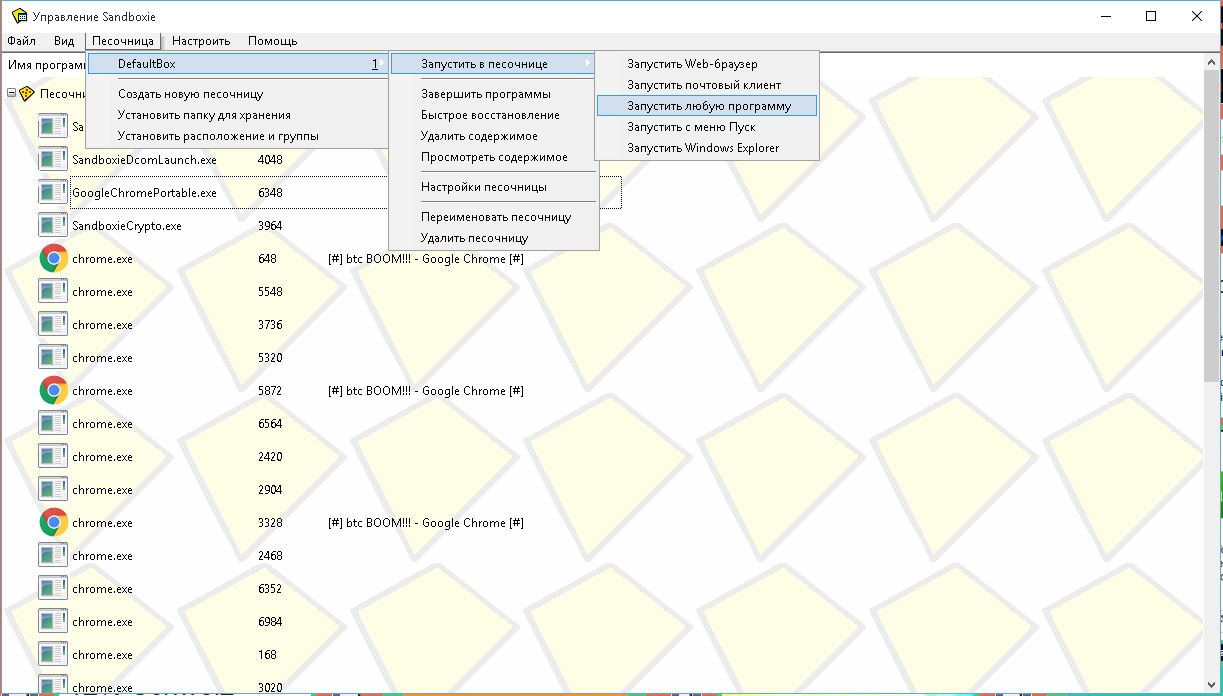Click the SandboxieDcomLaunch.exe process icon
1223x696 pixels.
pyautogui.click(x=53, y=160)
